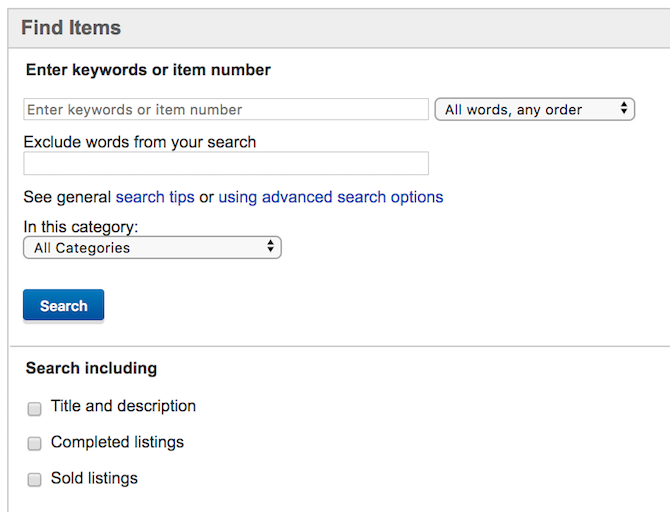Click the arrow icon on the word-order selector
Viewport: 670px width, 512px height.
click(624, 109)
